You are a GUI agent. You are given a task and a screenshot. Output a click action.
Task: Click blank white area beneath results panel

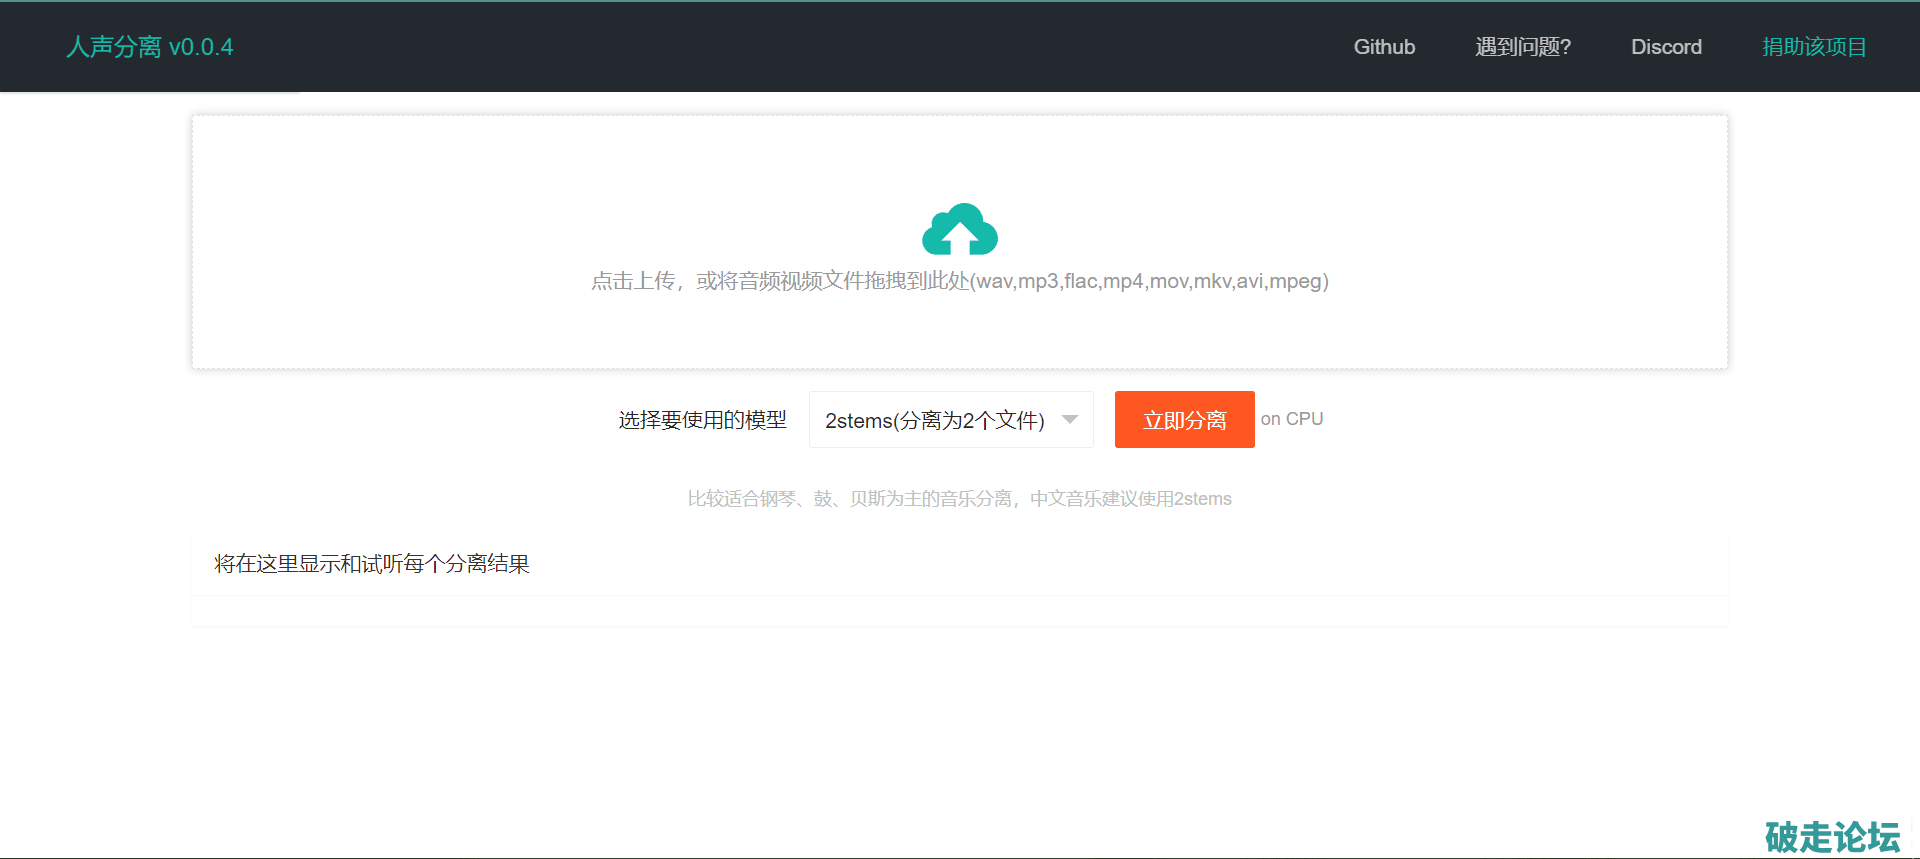(x=959, y=730)
